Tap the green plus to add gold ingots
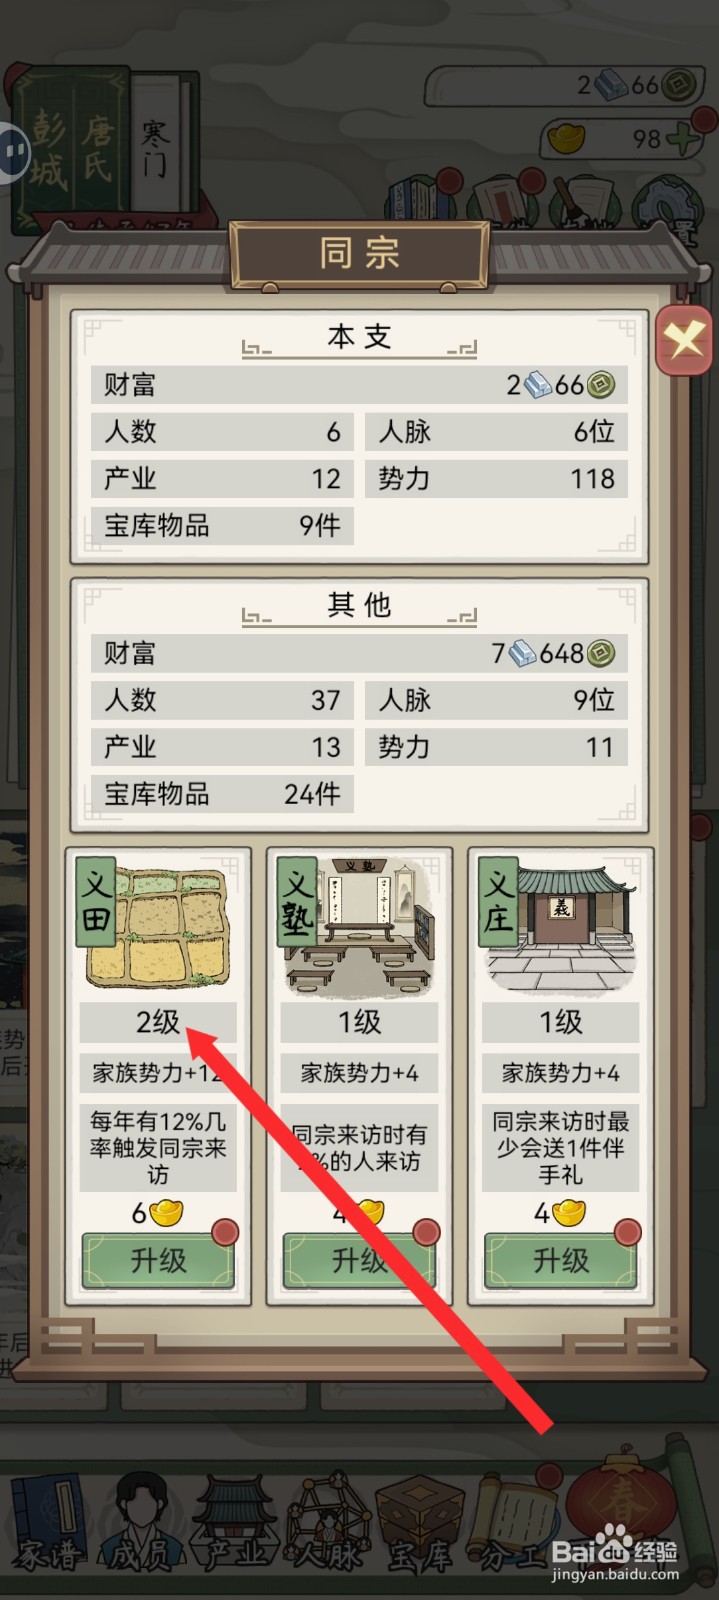The width and height of the screenshot is (719, 1600). [685, 137]
